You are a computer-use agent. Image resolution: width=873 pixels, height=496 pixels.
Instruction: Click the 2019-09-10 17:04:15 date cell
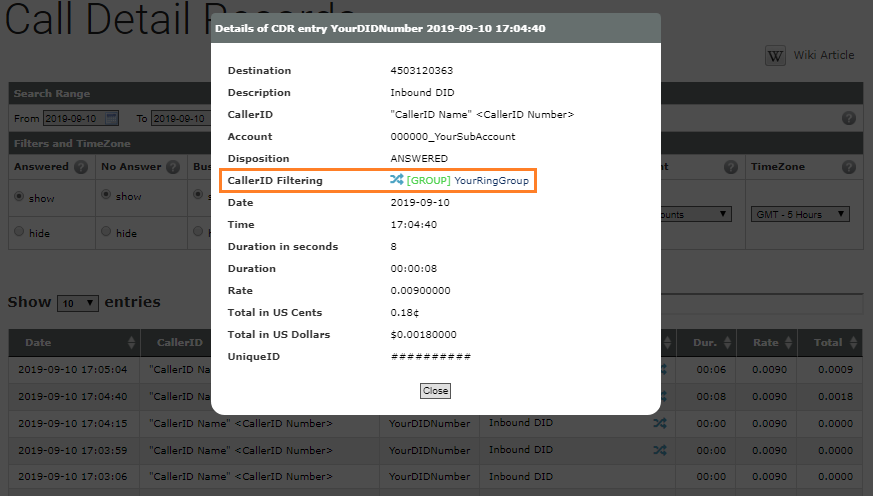[x=72, y=423]
